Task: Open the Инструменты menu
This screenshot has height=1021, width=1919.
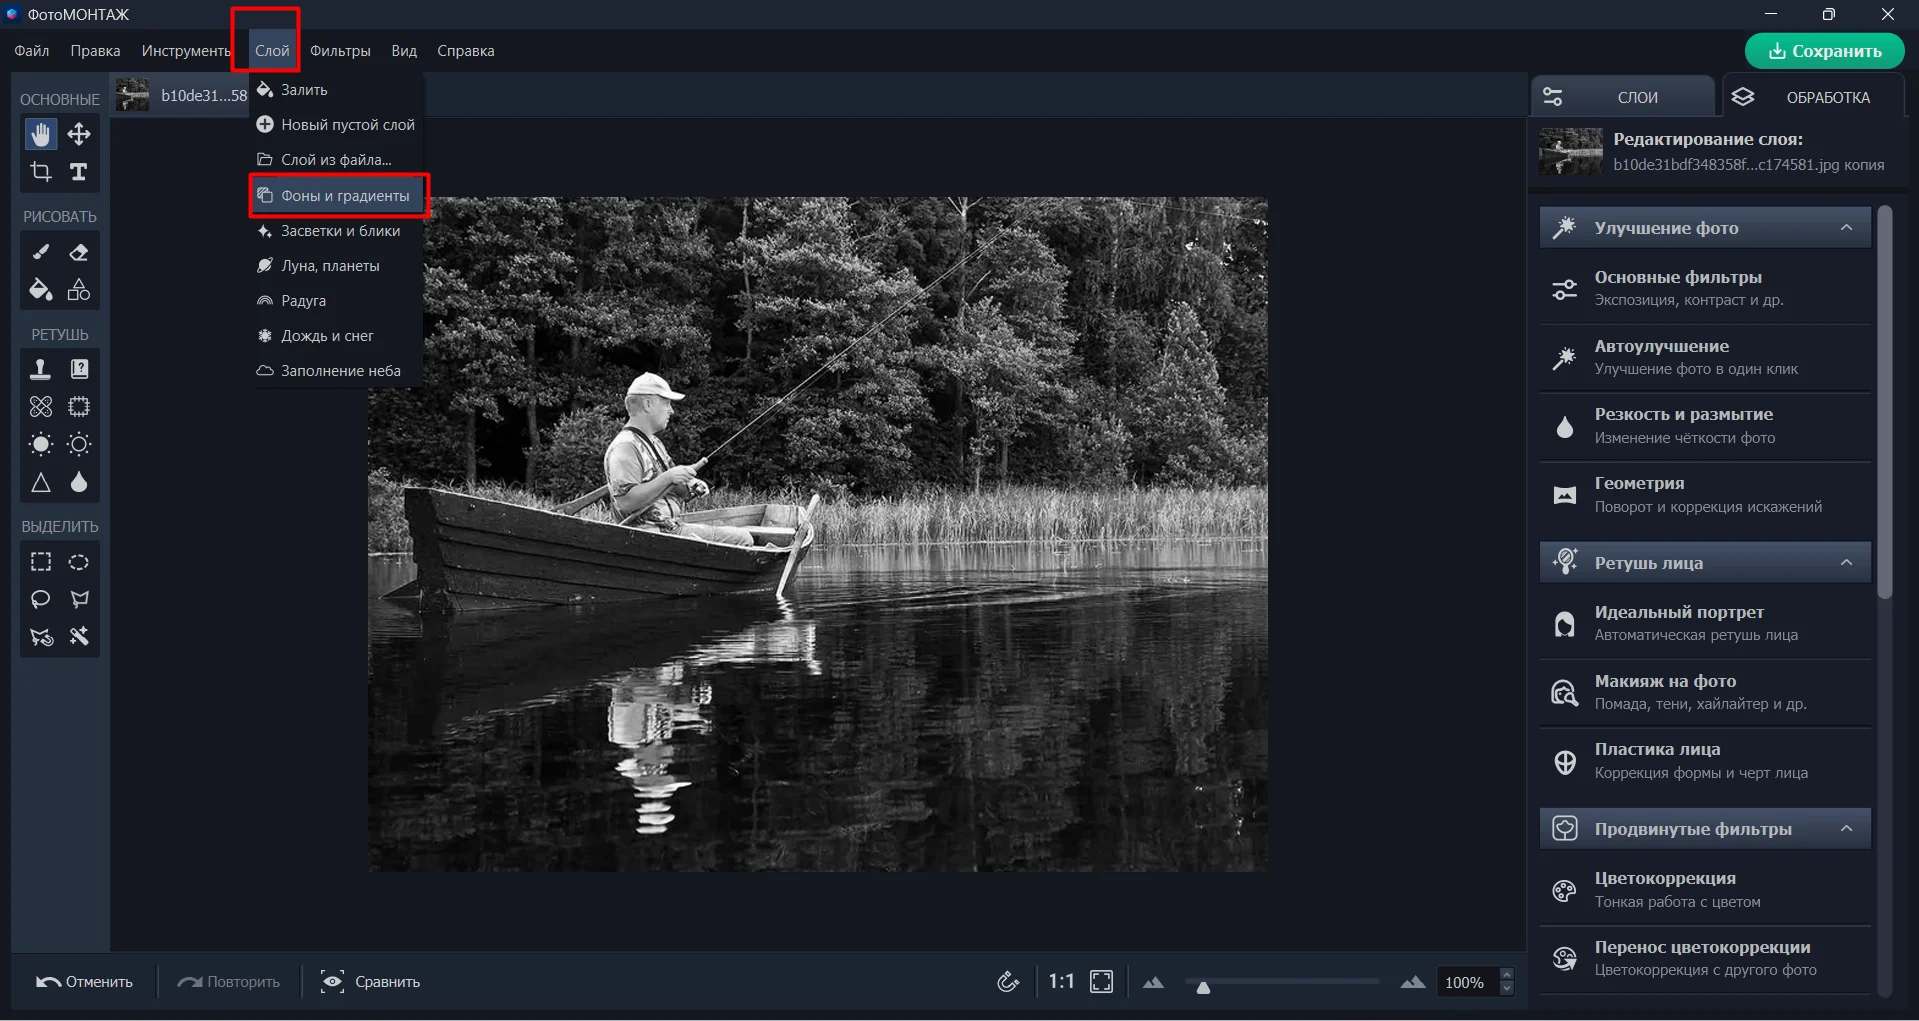Action: (x=186, y=51)
